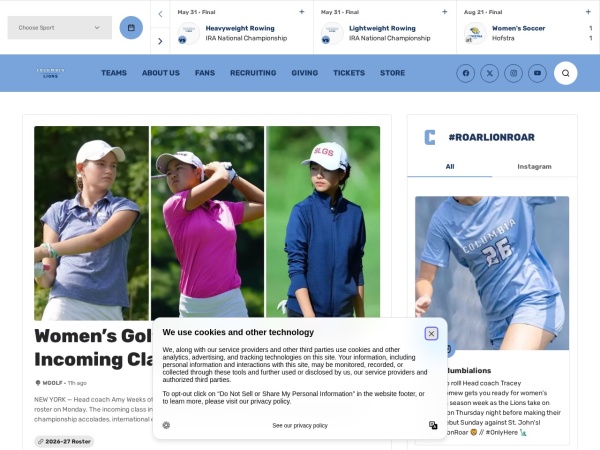The width and height of the screenshot is (600, 450).
Task: Click the Columbia C logo beside #ROARLIONROAR
Action: coord(430,137)
